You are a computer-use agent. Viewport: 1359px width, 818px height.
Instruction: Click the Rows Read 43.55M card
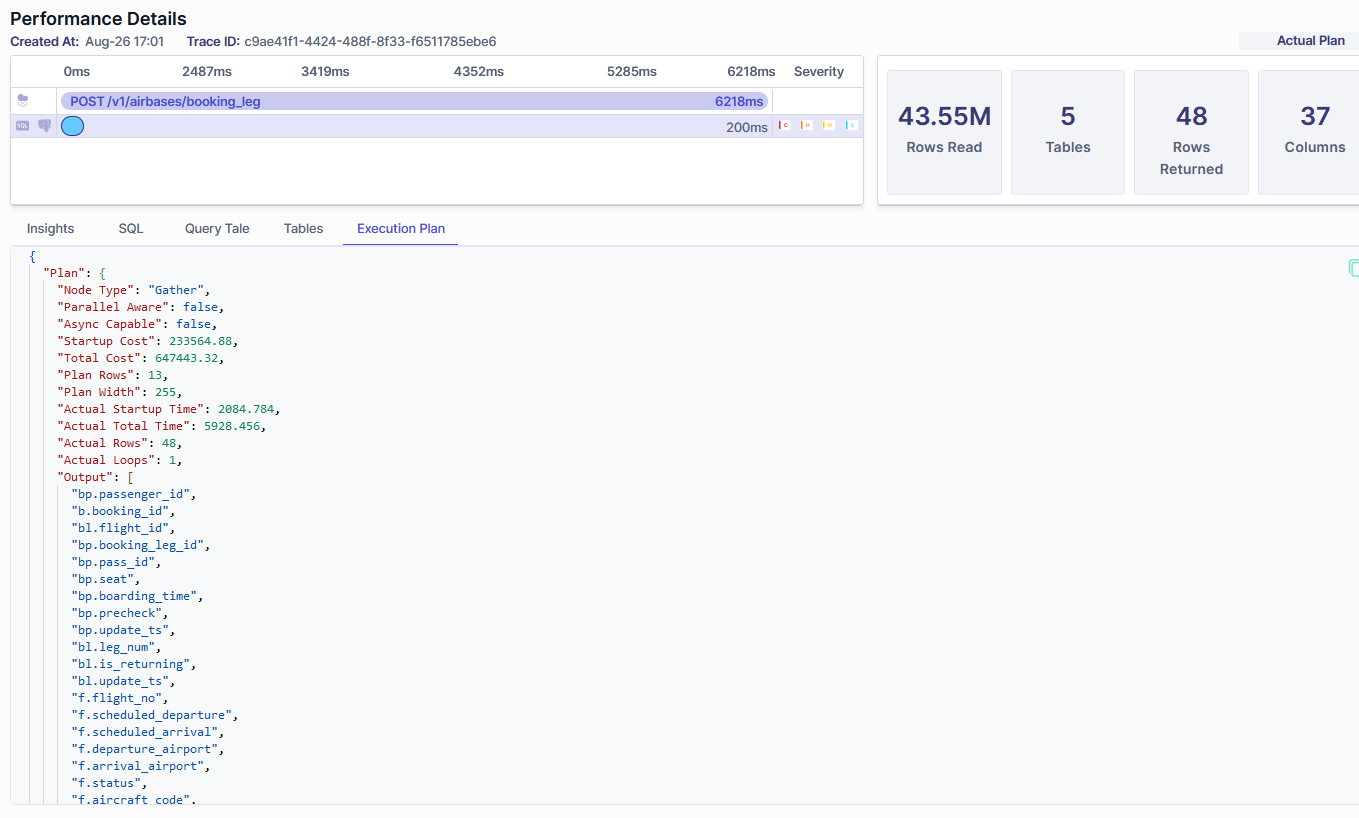tap(944, 132)
